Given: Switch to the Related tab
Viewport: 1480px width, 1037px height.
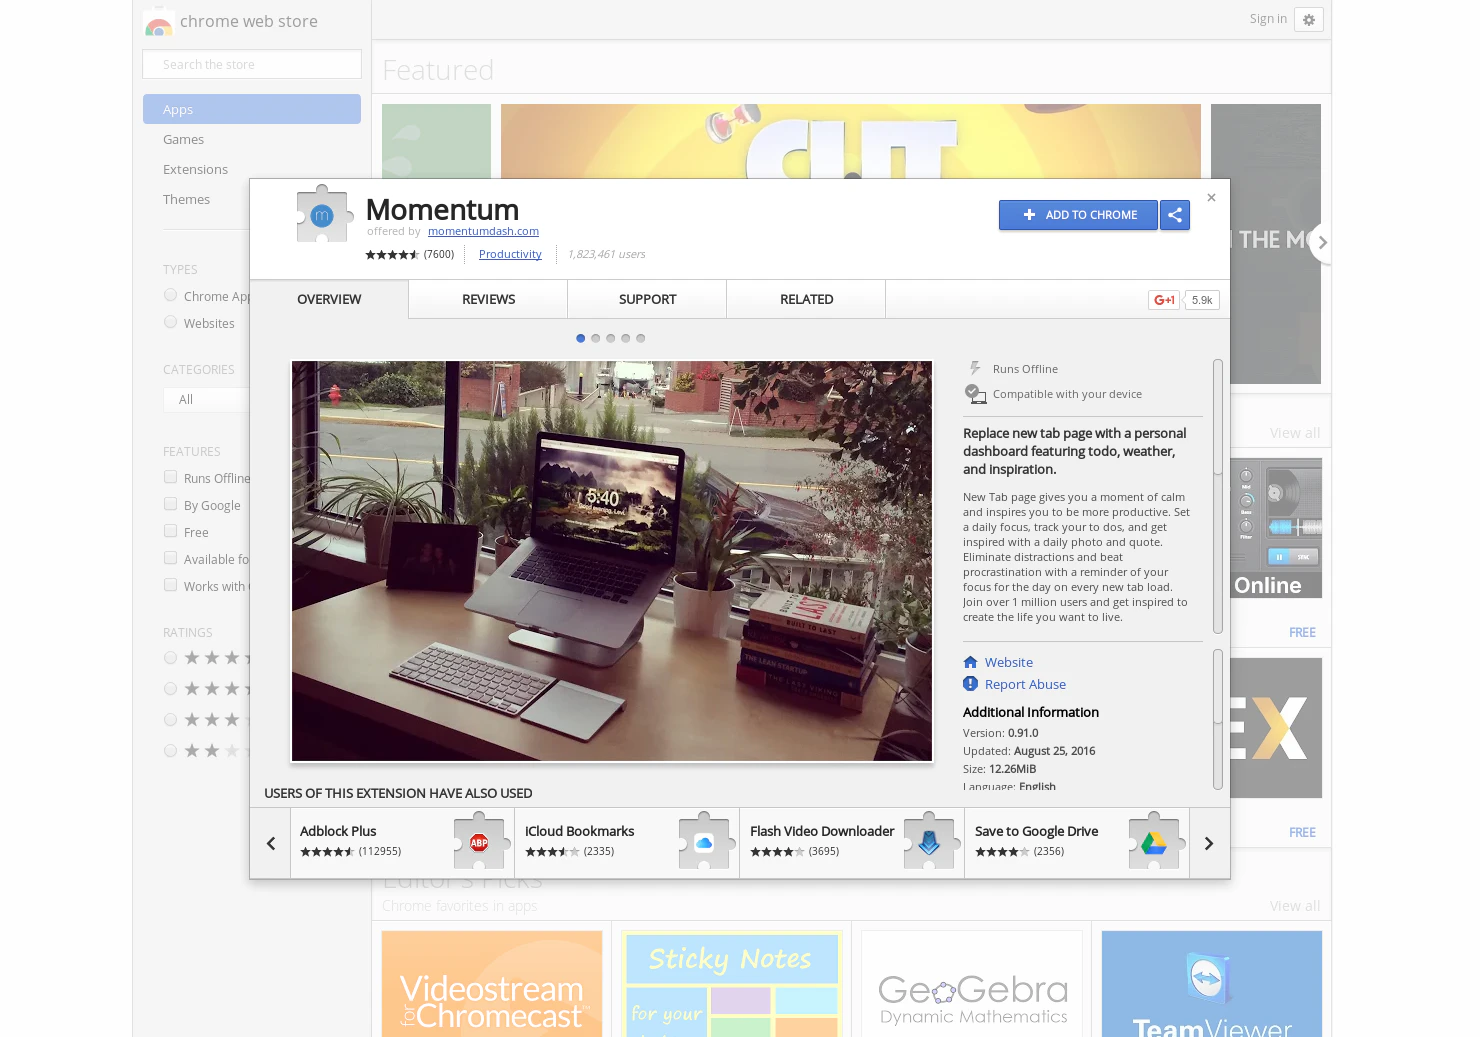Looking at the screenshot, I should point(806,299).
